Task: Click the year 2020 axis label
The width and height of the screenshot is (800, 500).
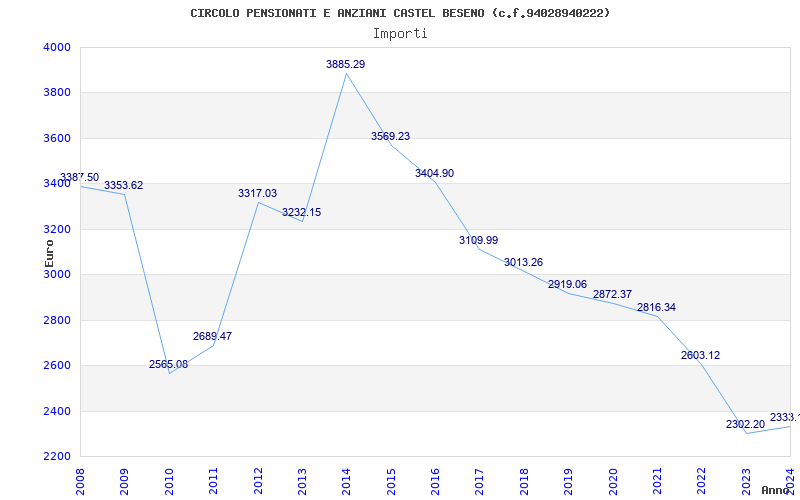Action: click(x=613, y=481)
